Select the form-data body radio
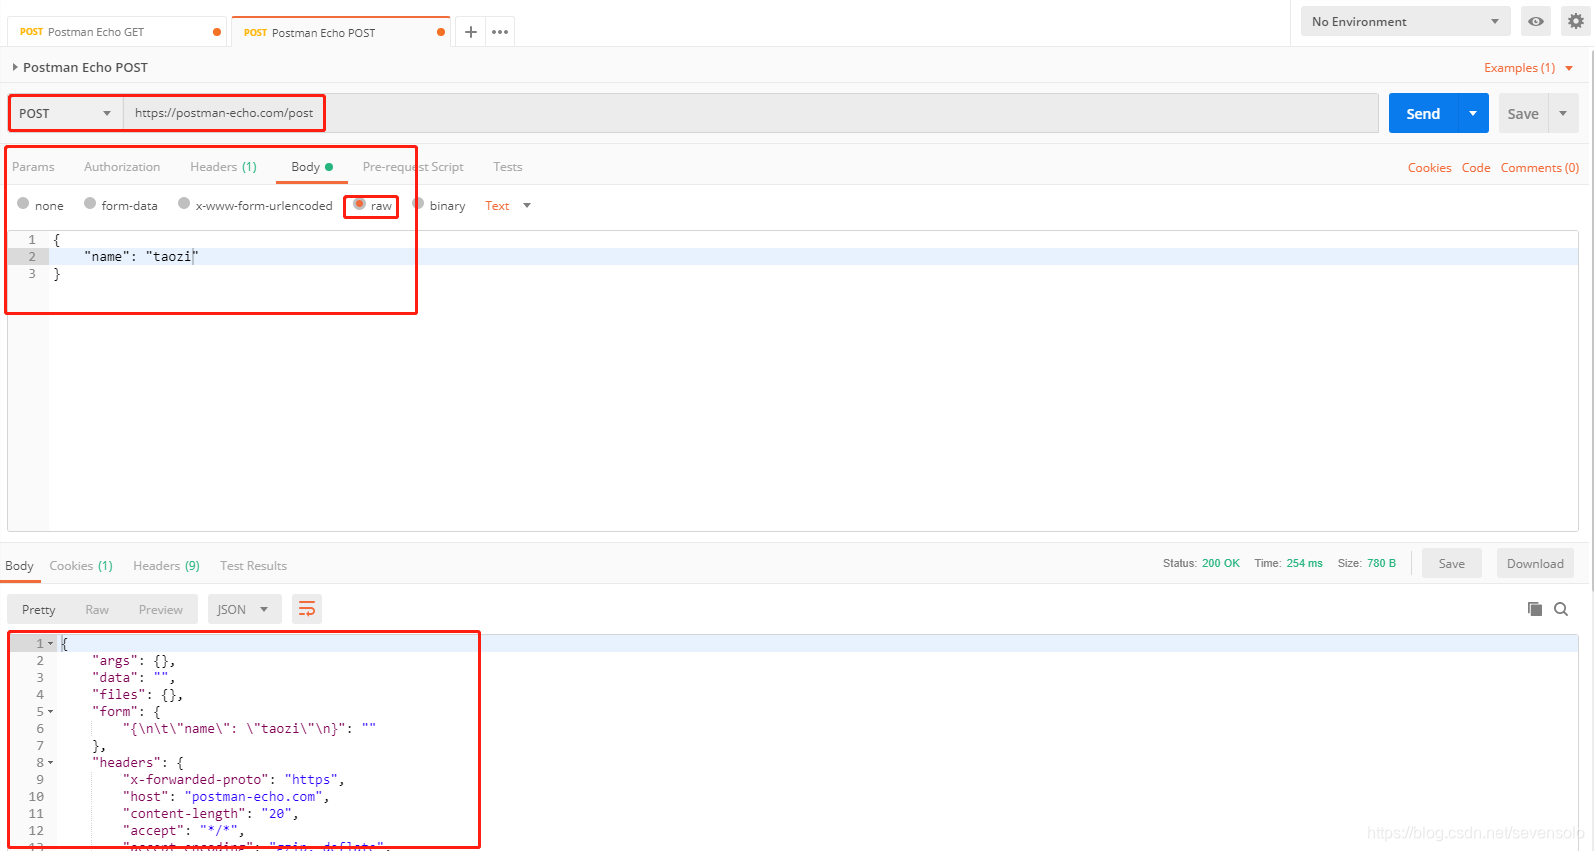Image resolution: width=1594 pixels, height=851 pixels. click(x=90, y=204)
